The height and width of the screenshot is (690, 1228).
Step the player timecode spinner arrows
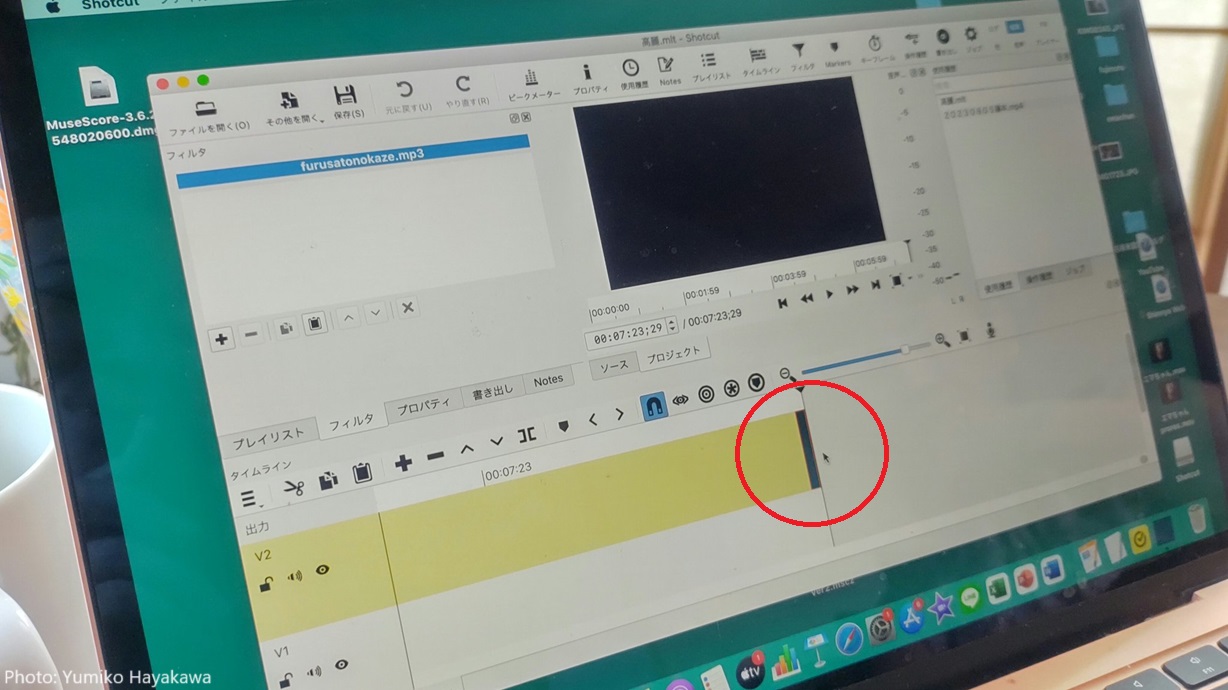(671, 327)
